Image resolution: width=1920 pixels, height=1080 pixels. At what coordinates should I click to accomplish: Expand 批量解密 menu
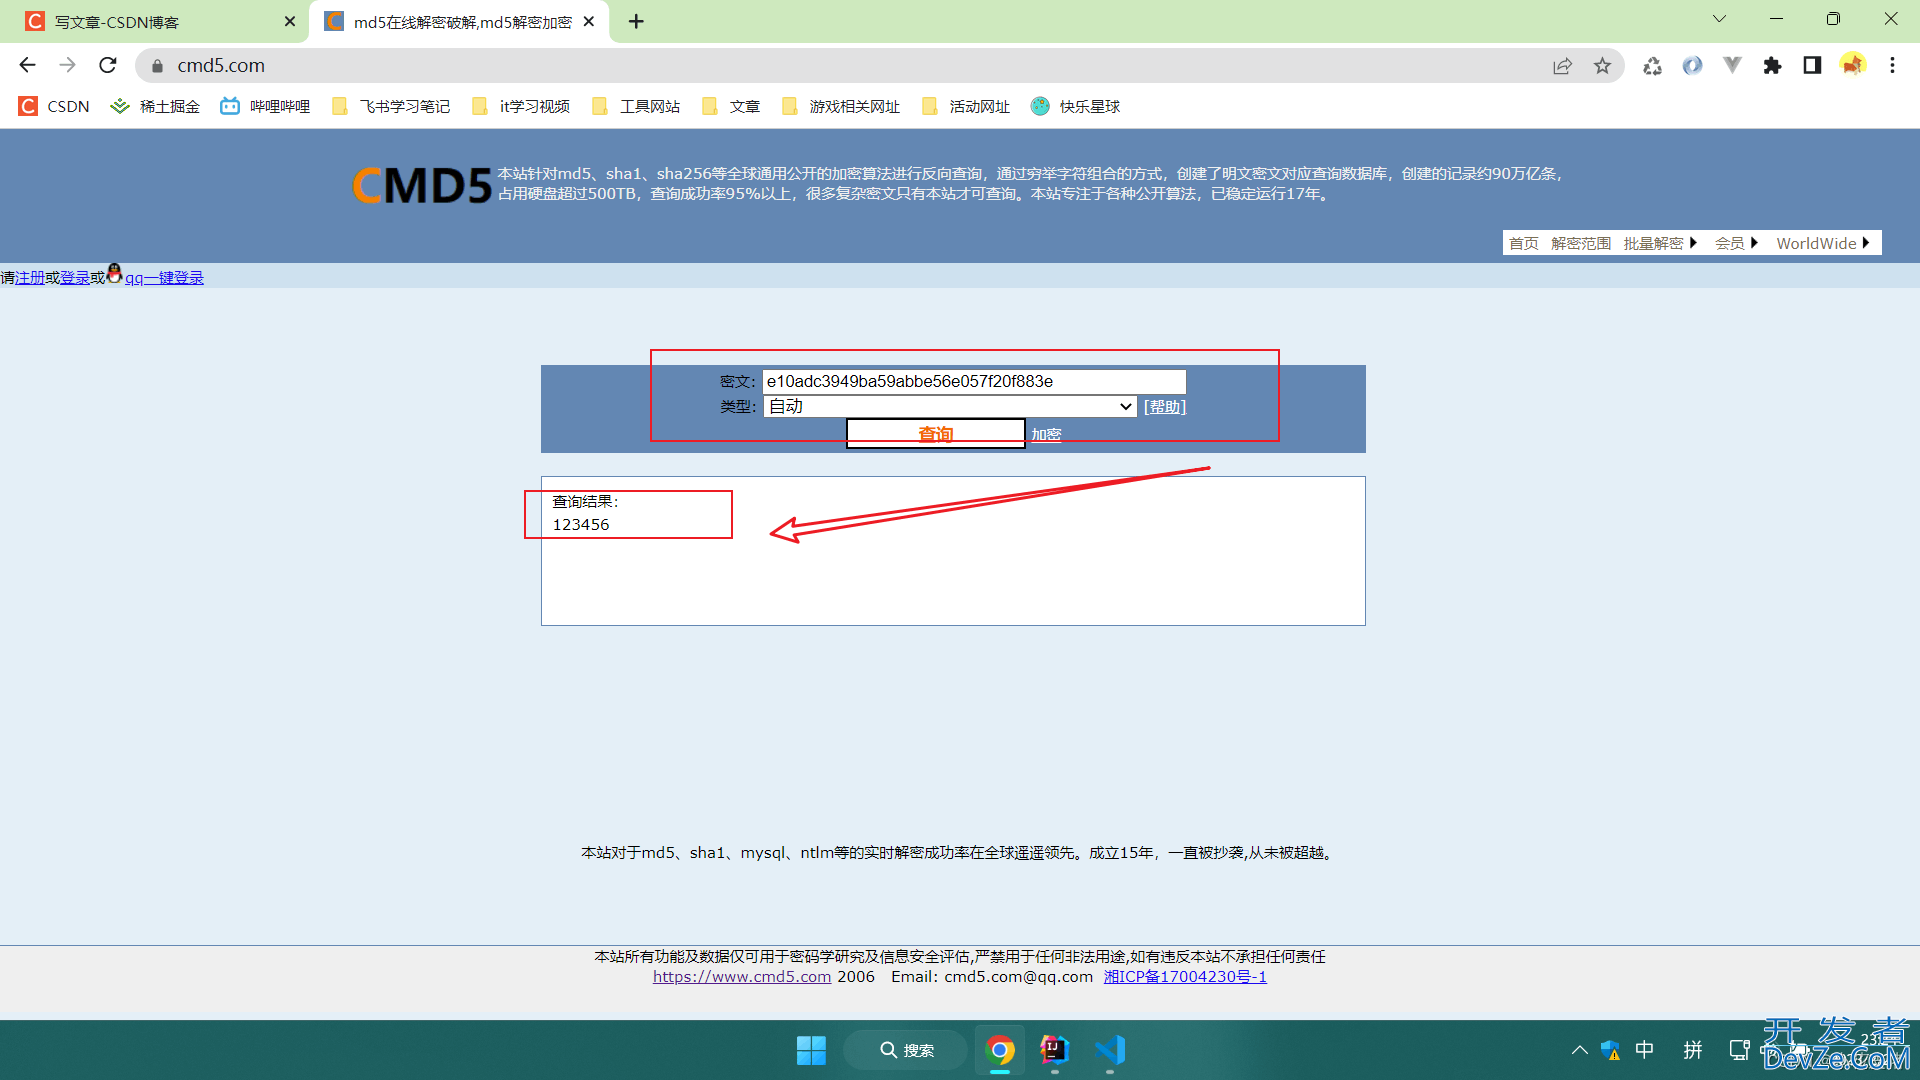point(1659,243)
